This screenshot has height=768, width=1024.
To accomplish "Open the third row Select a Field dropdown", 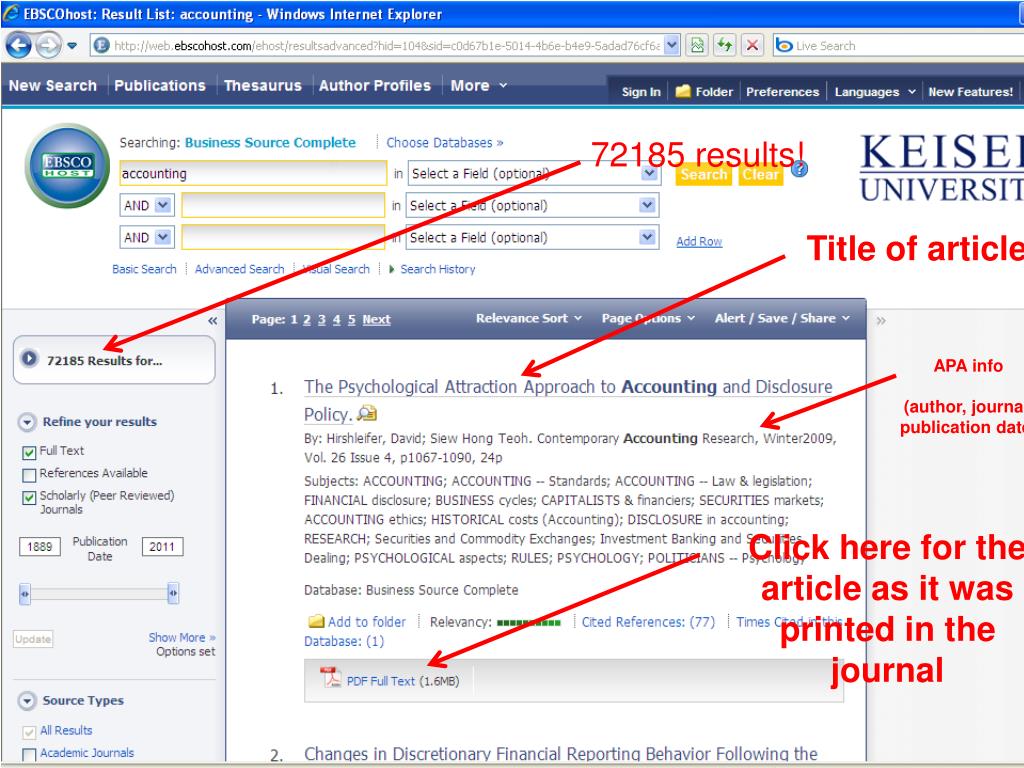I will pyautogui.click(x=532, y=238).
